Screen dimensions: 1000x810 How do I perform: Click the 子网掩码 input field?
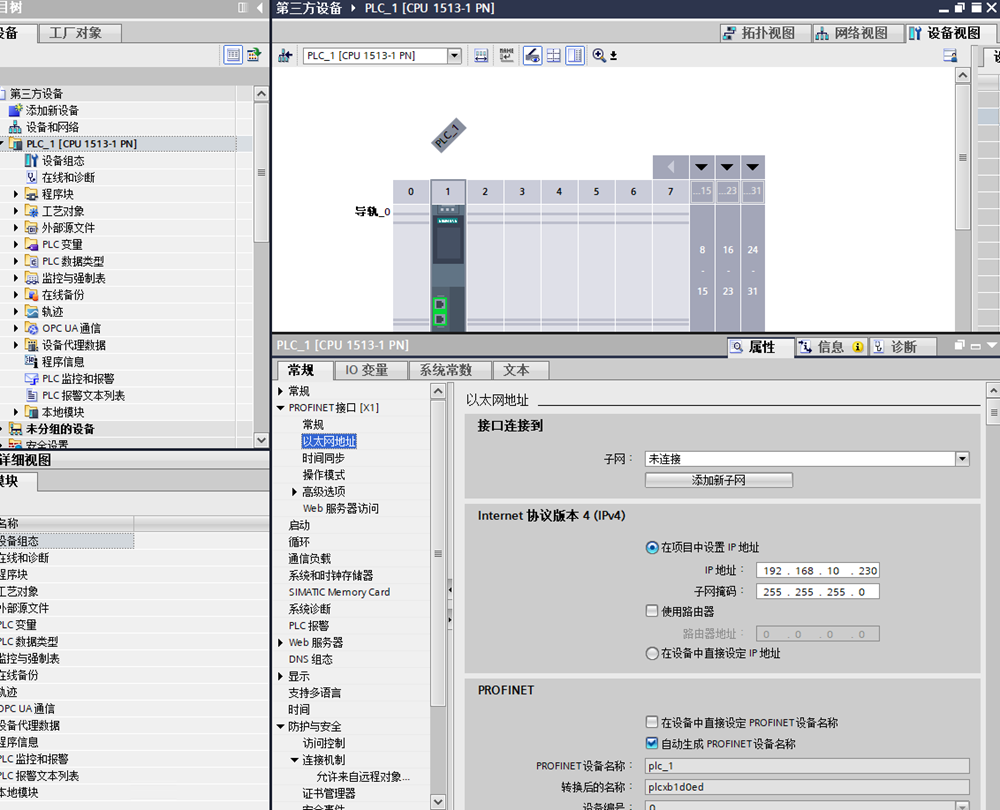(818, 591)
